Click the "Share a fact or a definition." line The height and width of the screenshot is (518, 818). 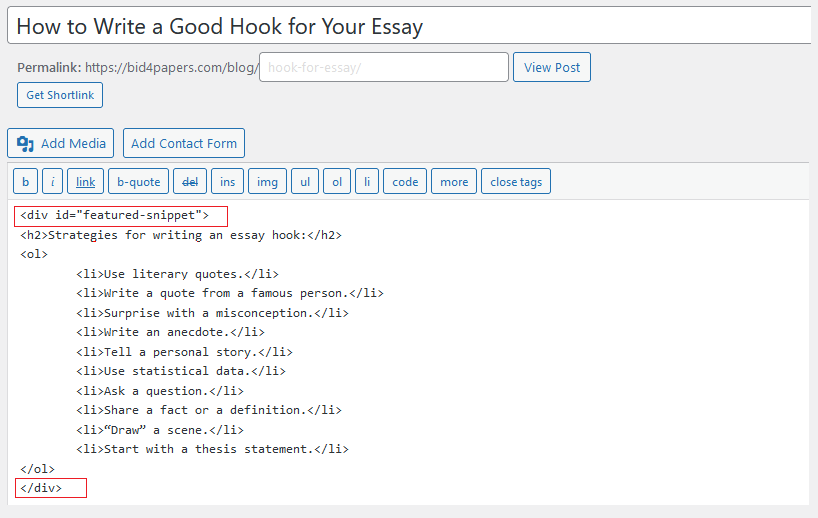click(209, 410)
